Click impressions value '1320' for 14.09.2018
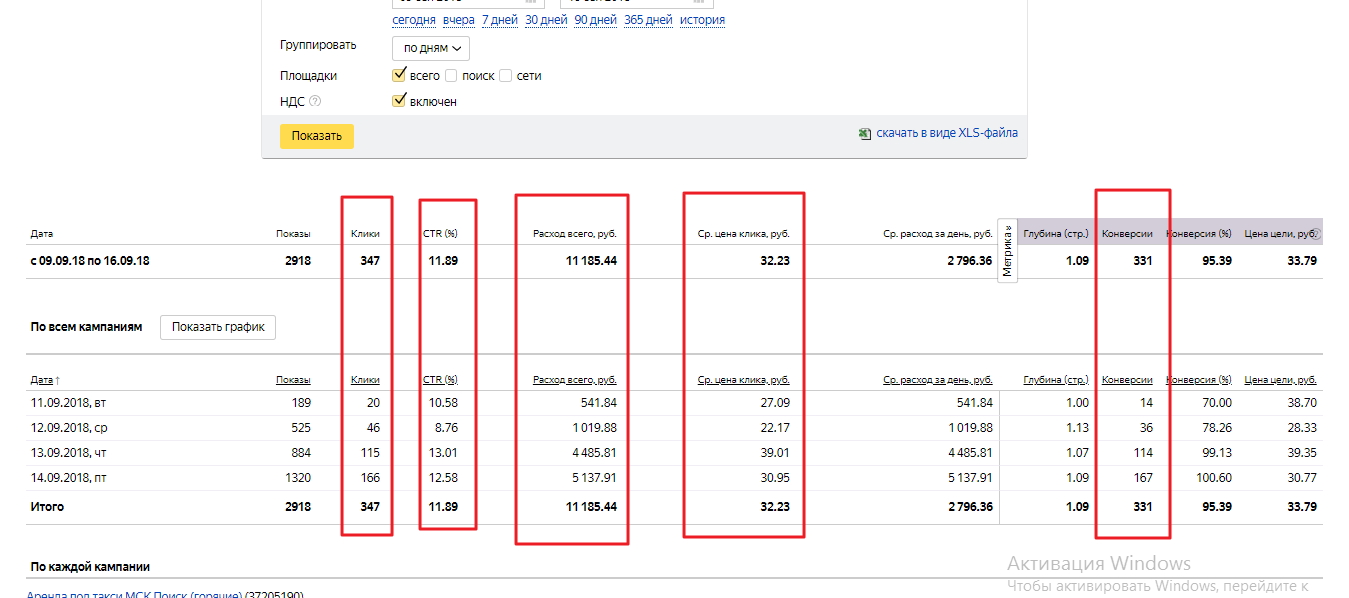This screenshot has height=598, width=1349. pos(297,478)
